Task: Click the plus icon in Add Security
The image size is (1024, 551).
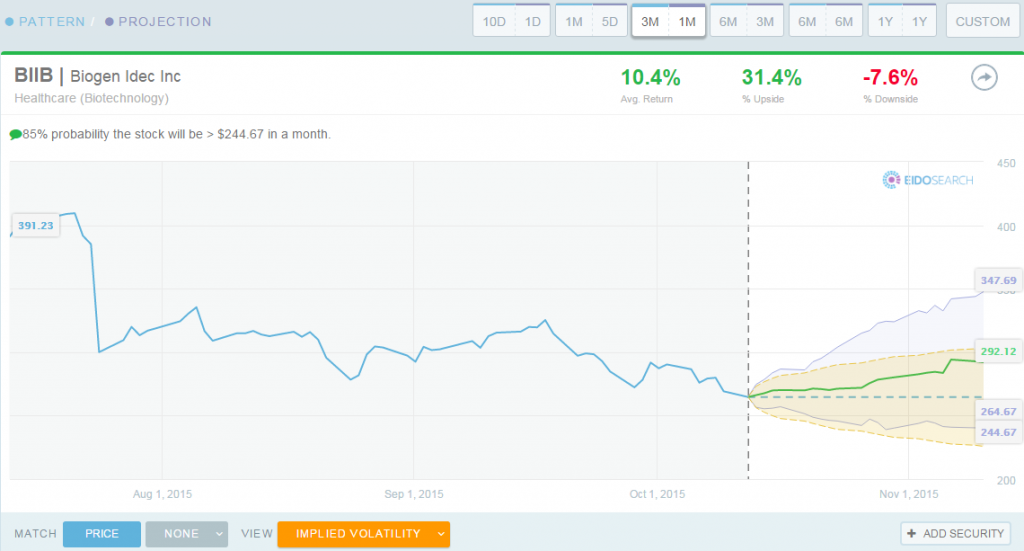Action: click(x=912, y=533)
